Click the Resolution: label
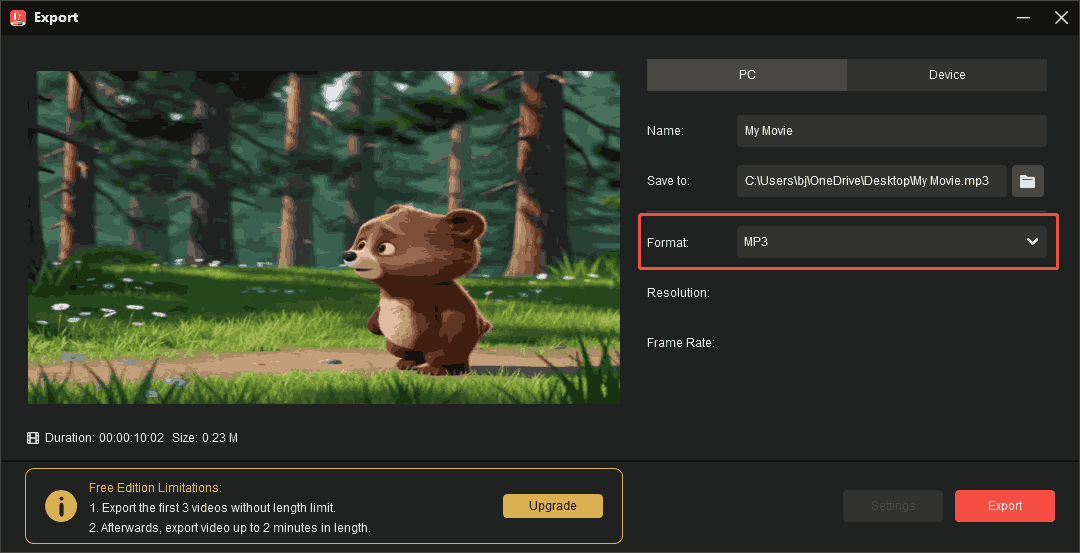This screenshot has width=1080, height=553. (x=678, y=293)
